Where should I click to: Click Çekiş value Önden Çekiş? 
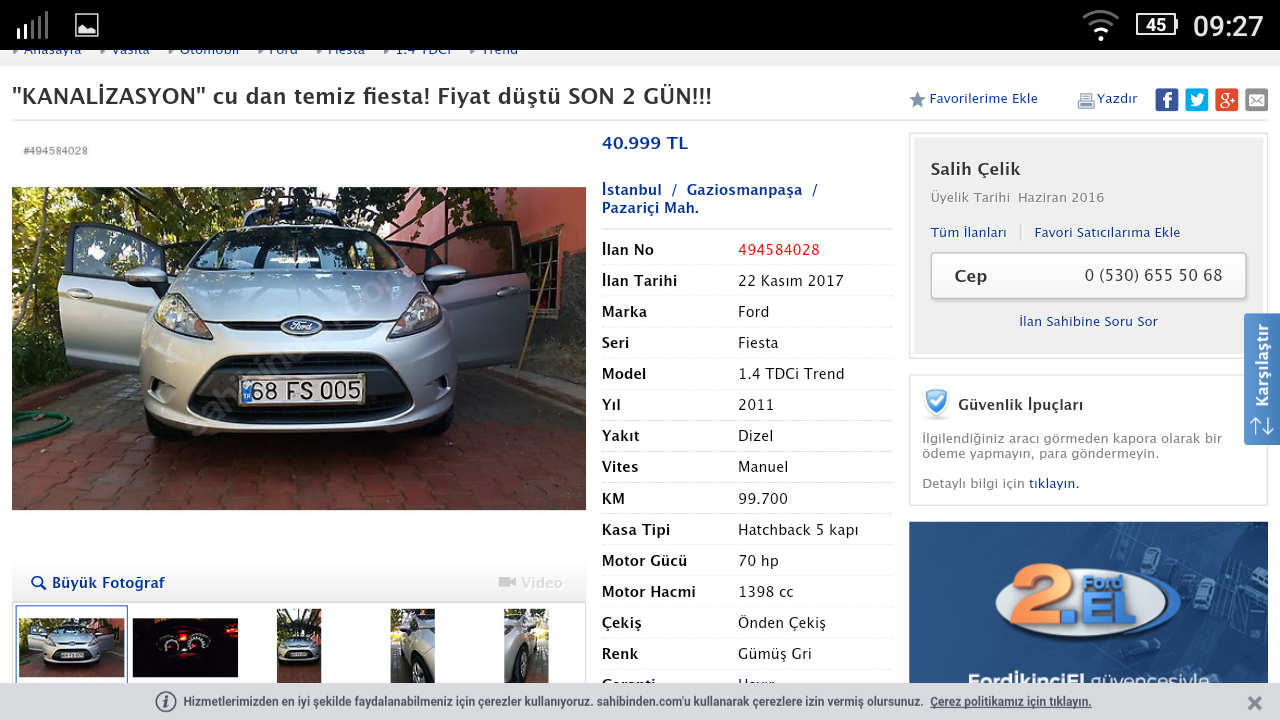click(782, 623)
